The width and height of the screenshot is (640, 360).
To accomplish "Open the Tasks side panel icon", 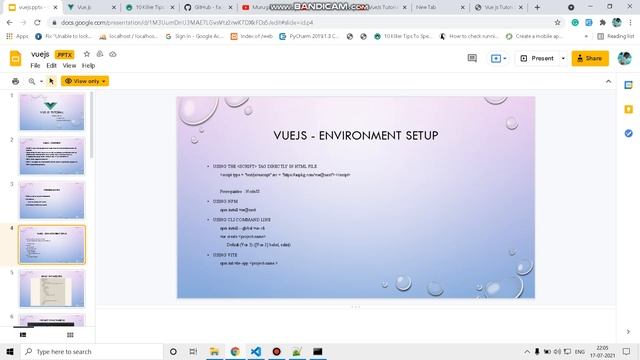I will (628, 133).
